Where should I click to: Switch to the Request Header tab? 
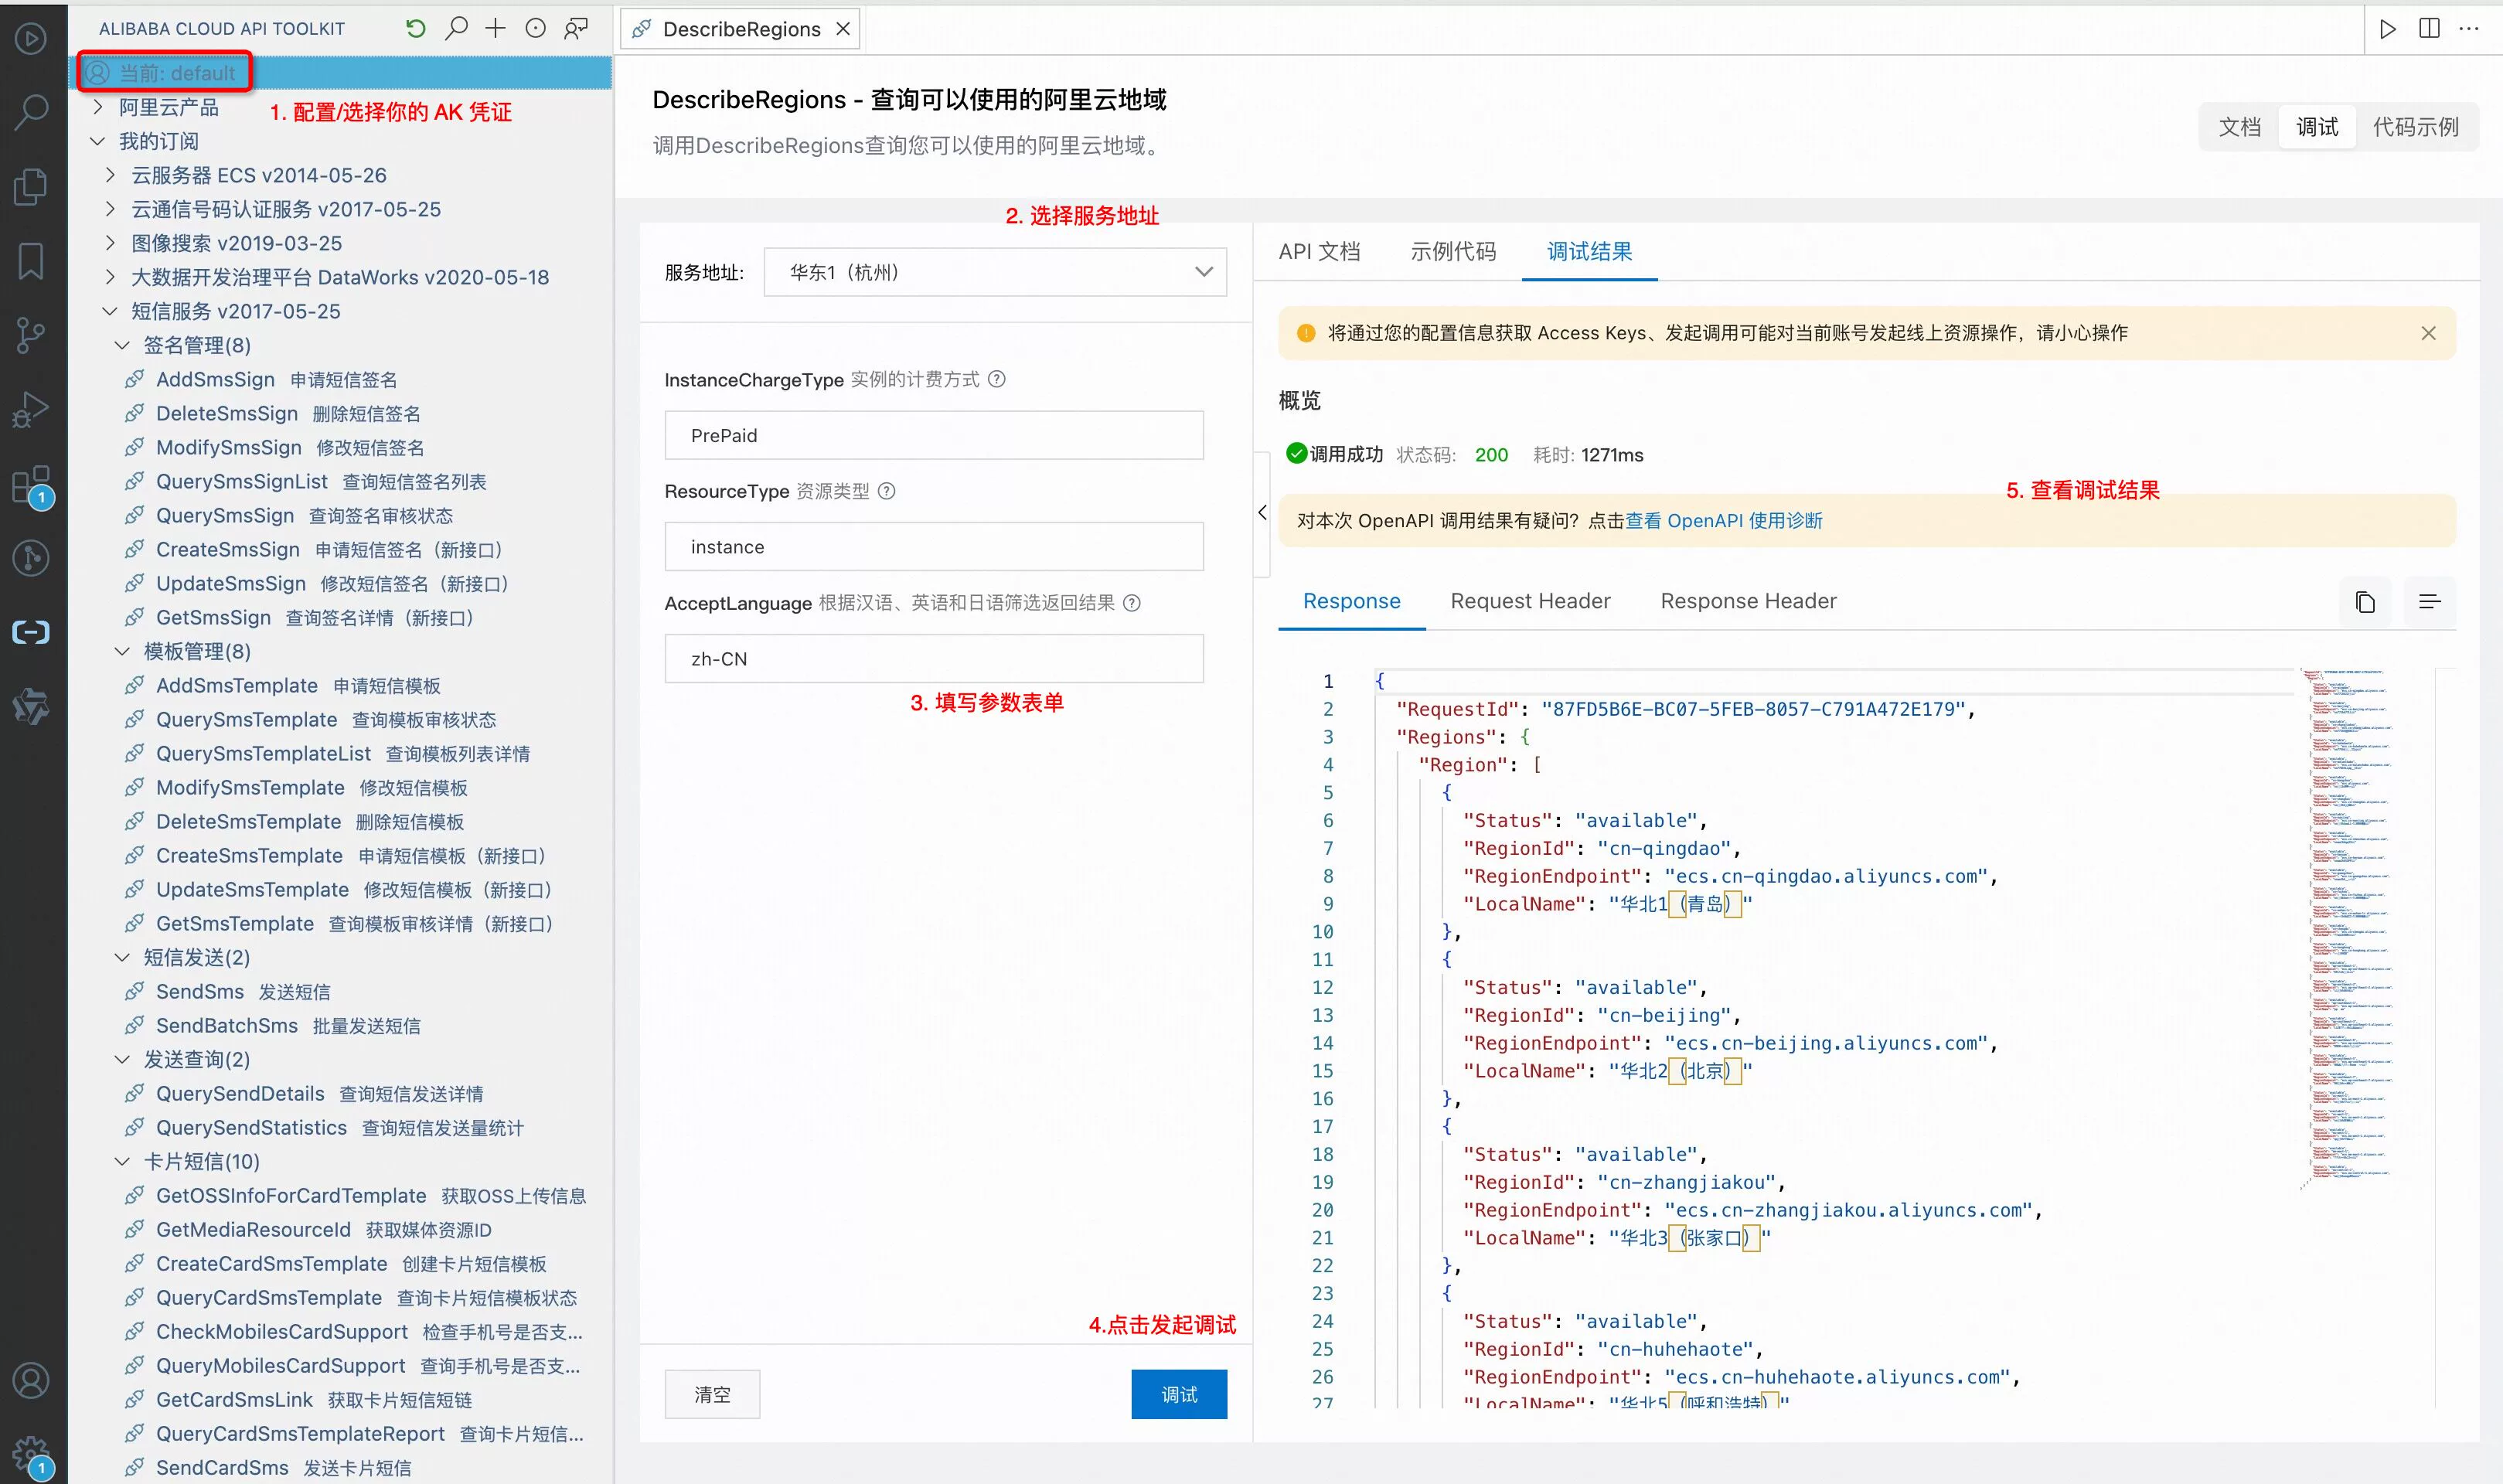coord(1530,601)
